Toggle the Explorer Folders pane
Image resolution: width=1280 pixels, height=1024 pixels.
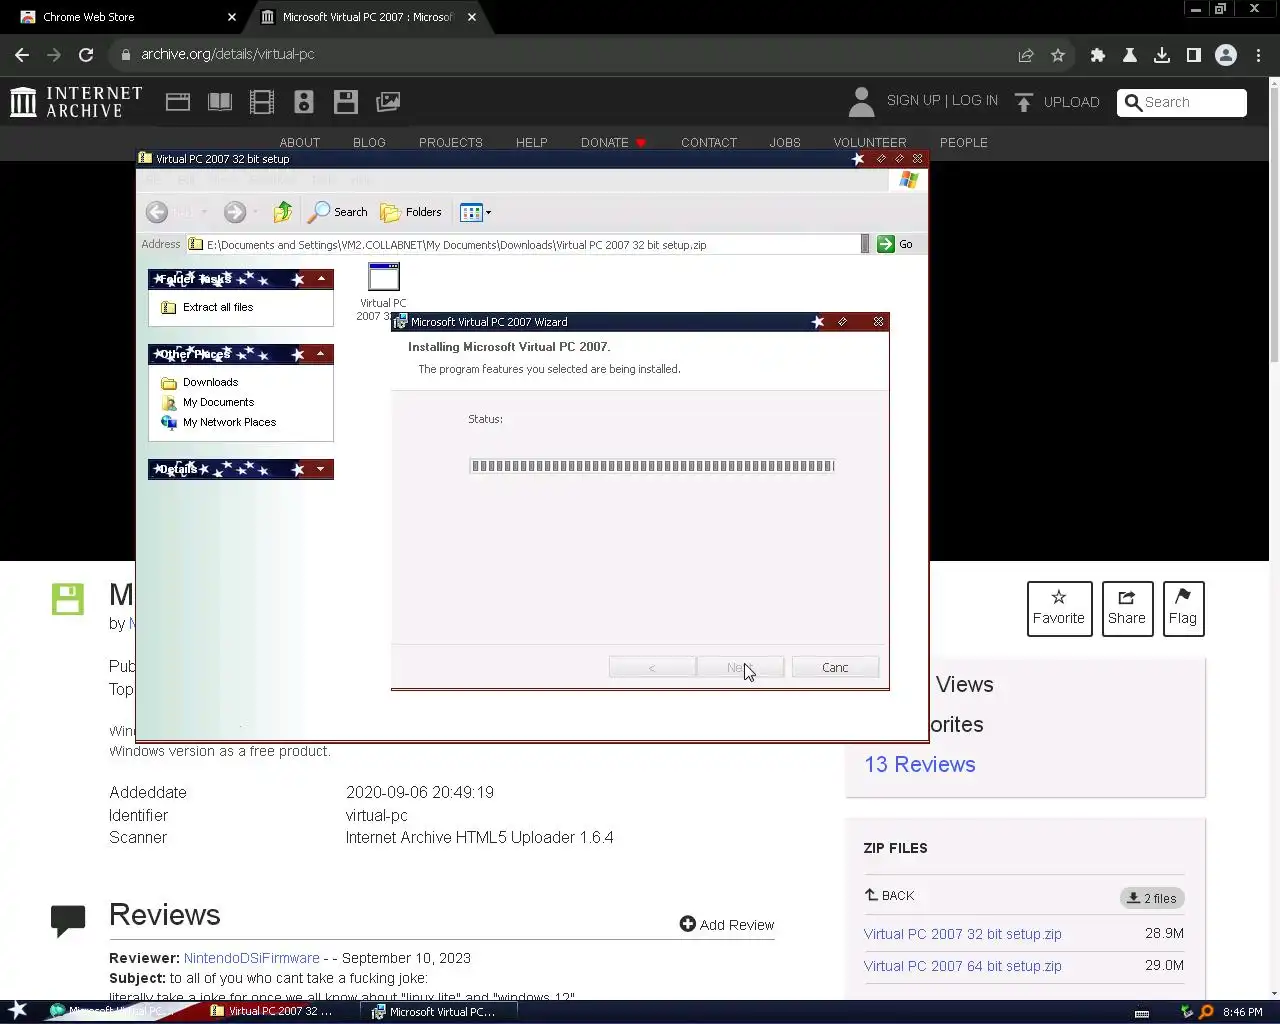(x=411, y=212)
